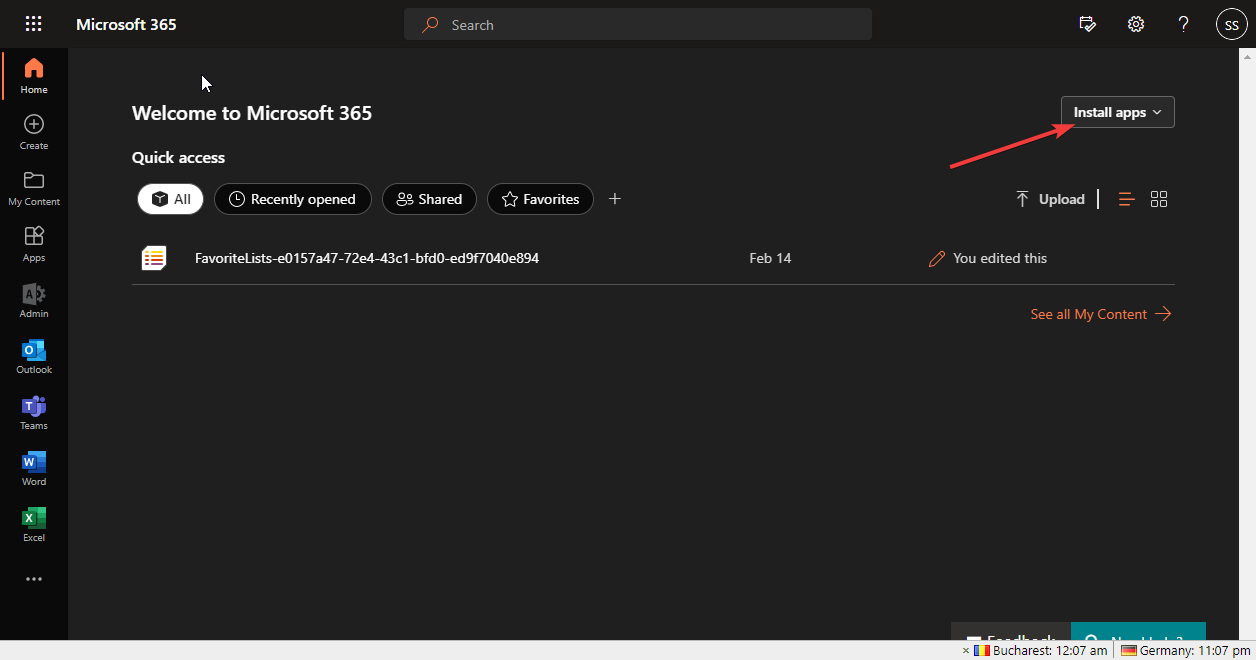
Task: Click the Upload button
Action: (1050, 199)
